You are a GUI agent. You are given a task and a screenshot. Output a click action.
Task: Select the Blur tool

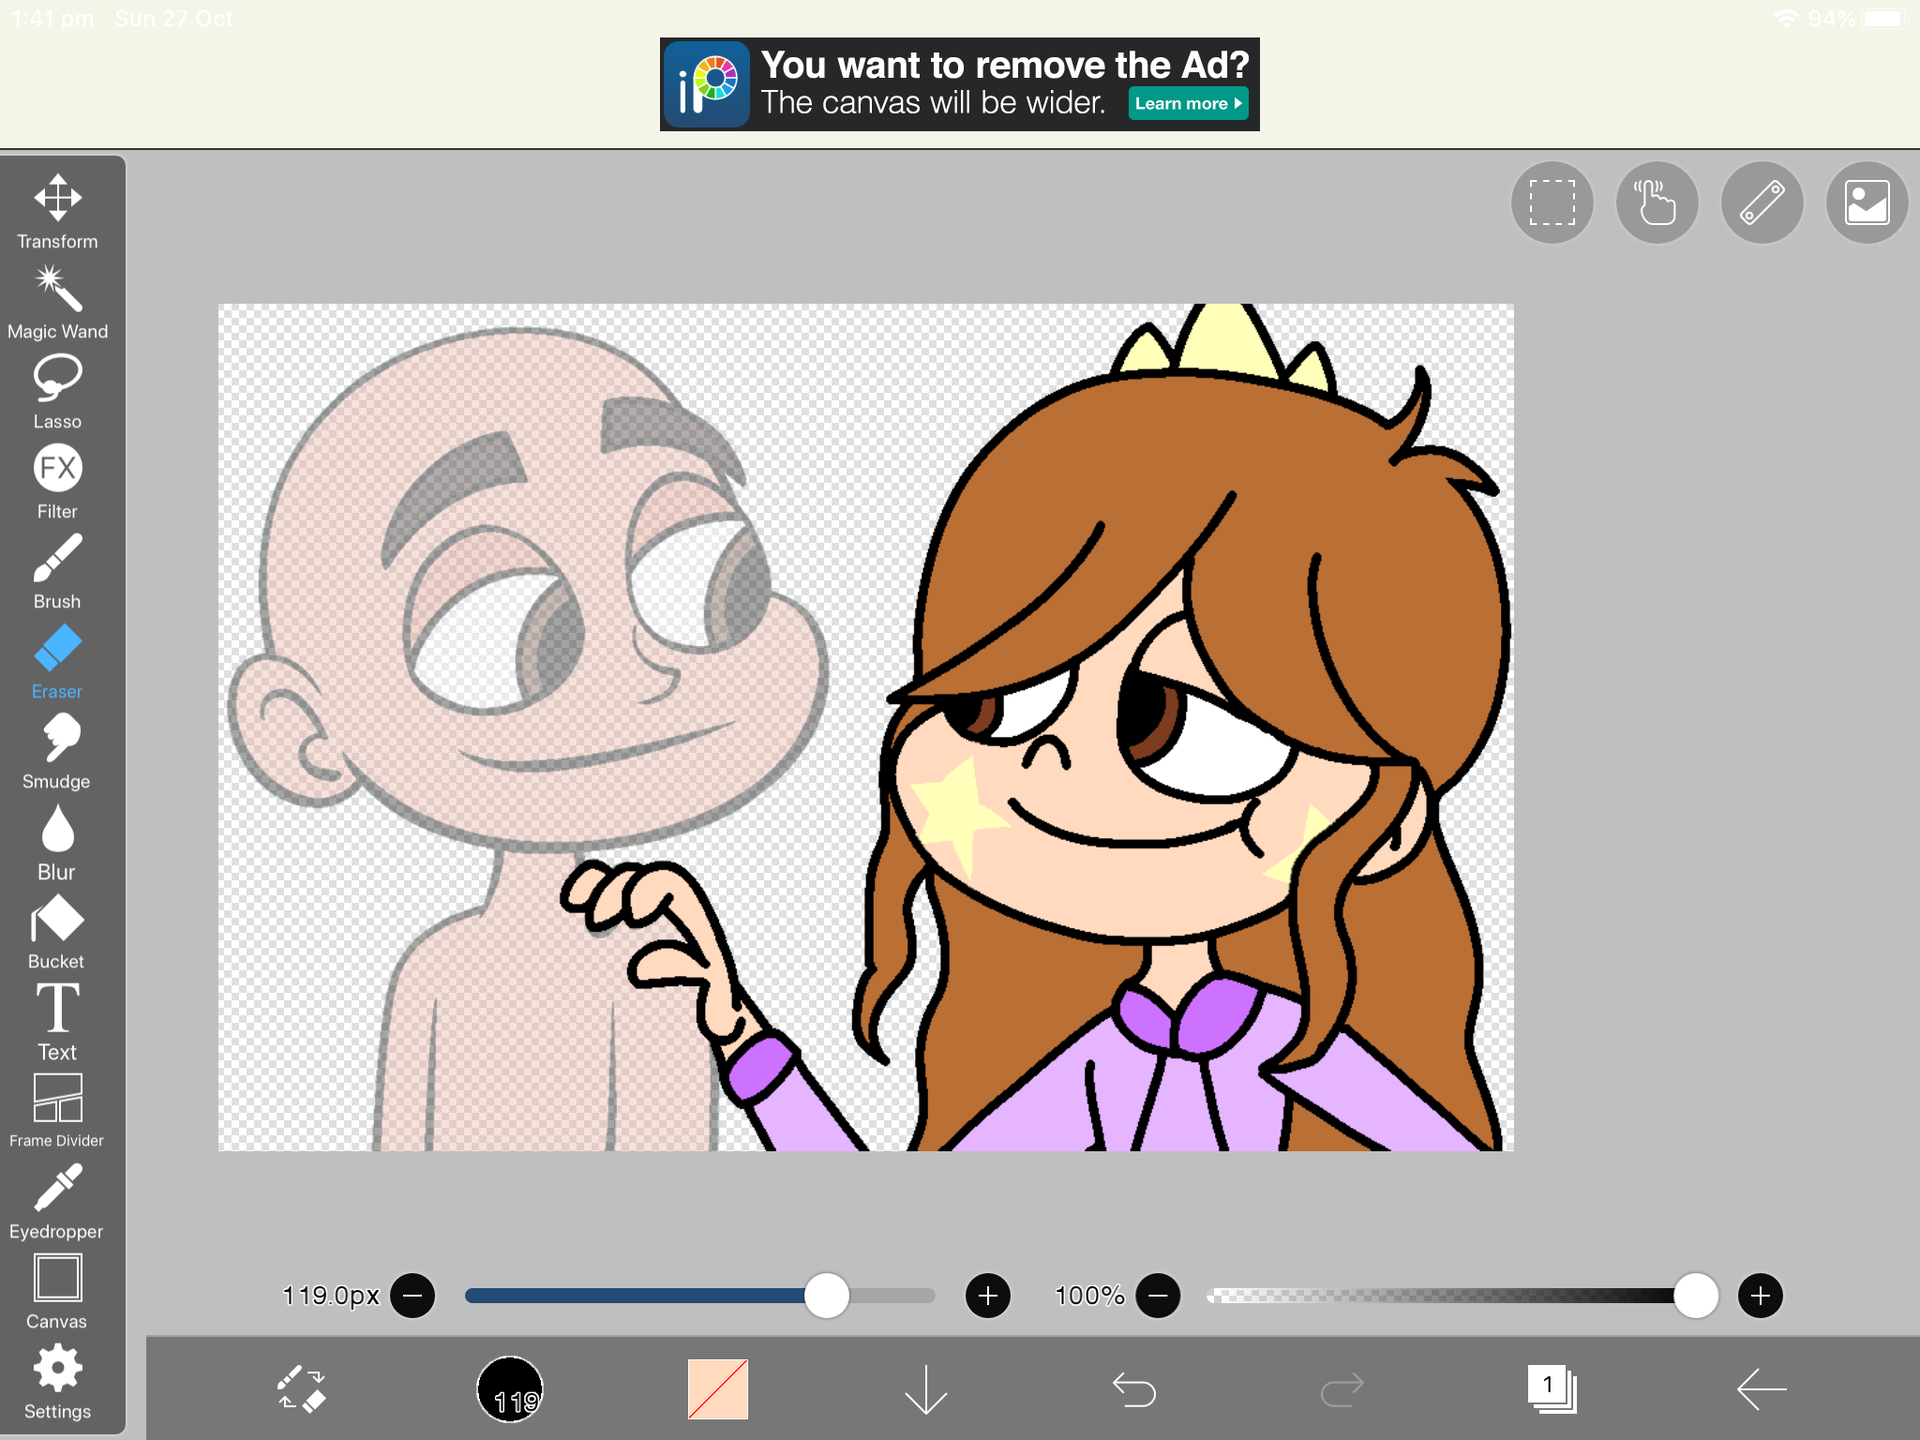57,842
